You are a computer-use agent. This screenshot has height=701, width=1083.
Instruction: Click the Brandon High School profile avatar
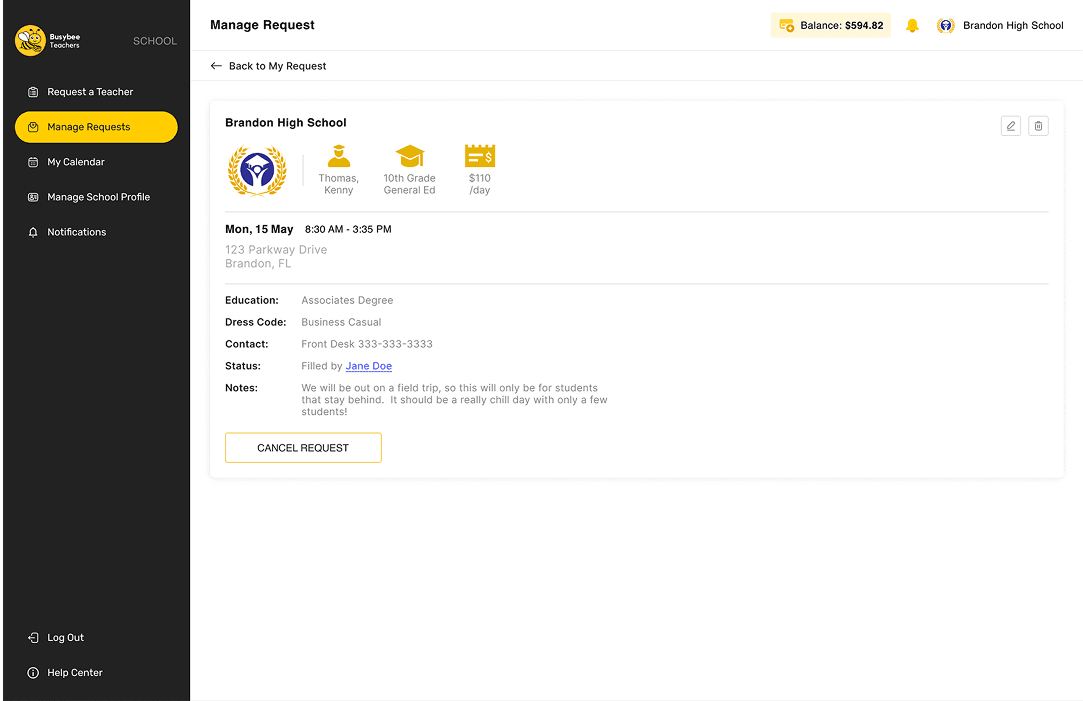click(946, 25)
